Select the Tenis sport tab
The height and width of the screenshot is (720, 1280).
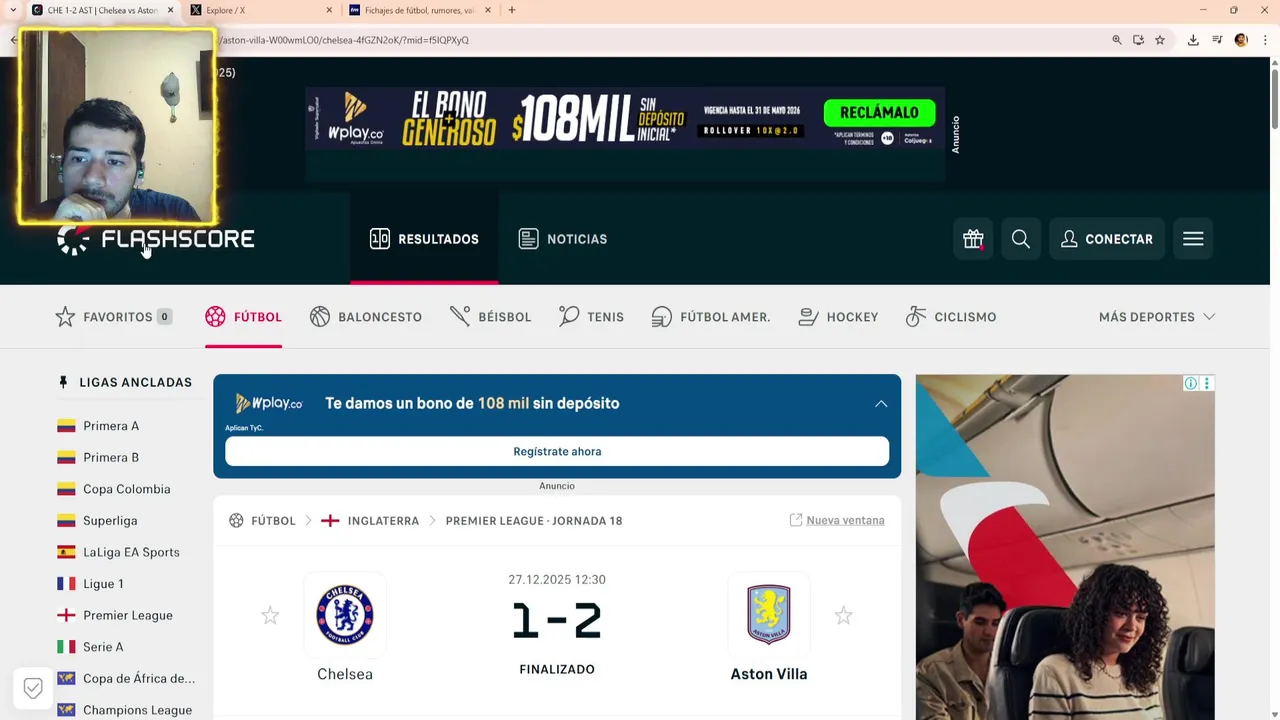pos(591,317)
